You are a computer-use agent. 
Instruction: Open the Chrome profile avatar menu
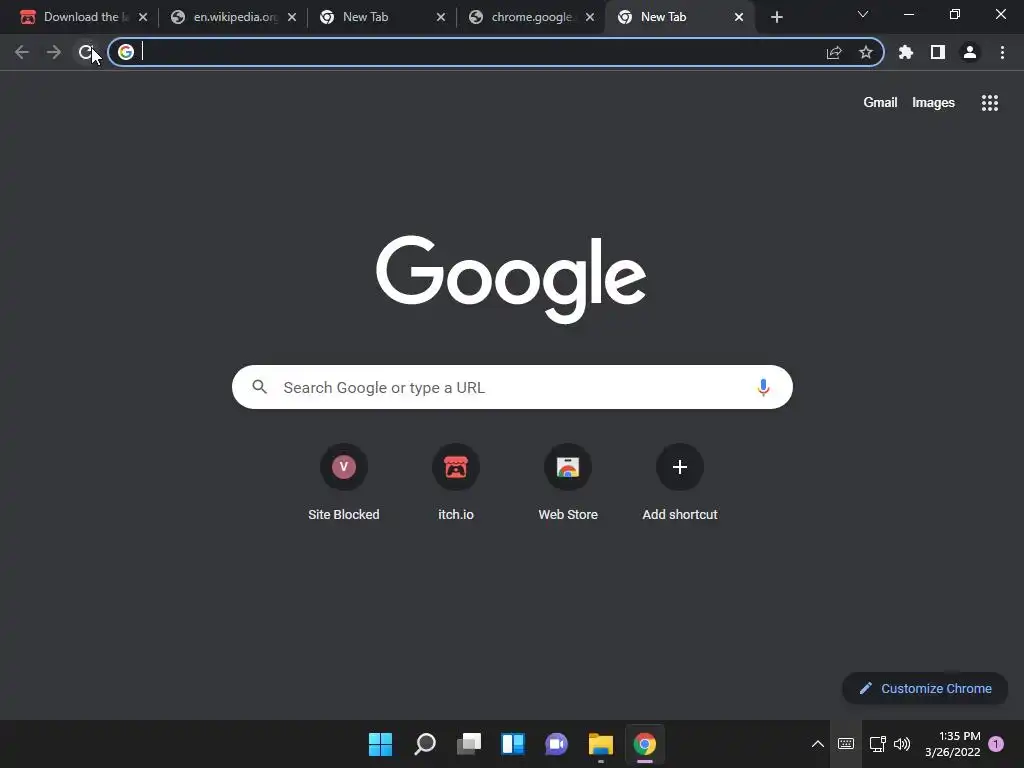click(970, 52)
